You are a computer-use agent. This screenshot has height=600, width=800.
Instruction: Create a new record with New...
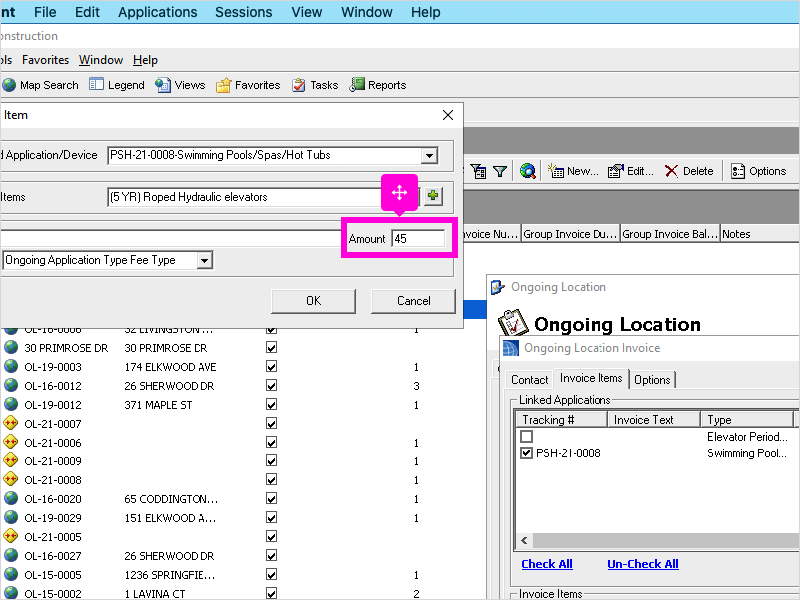coord(573,171)
